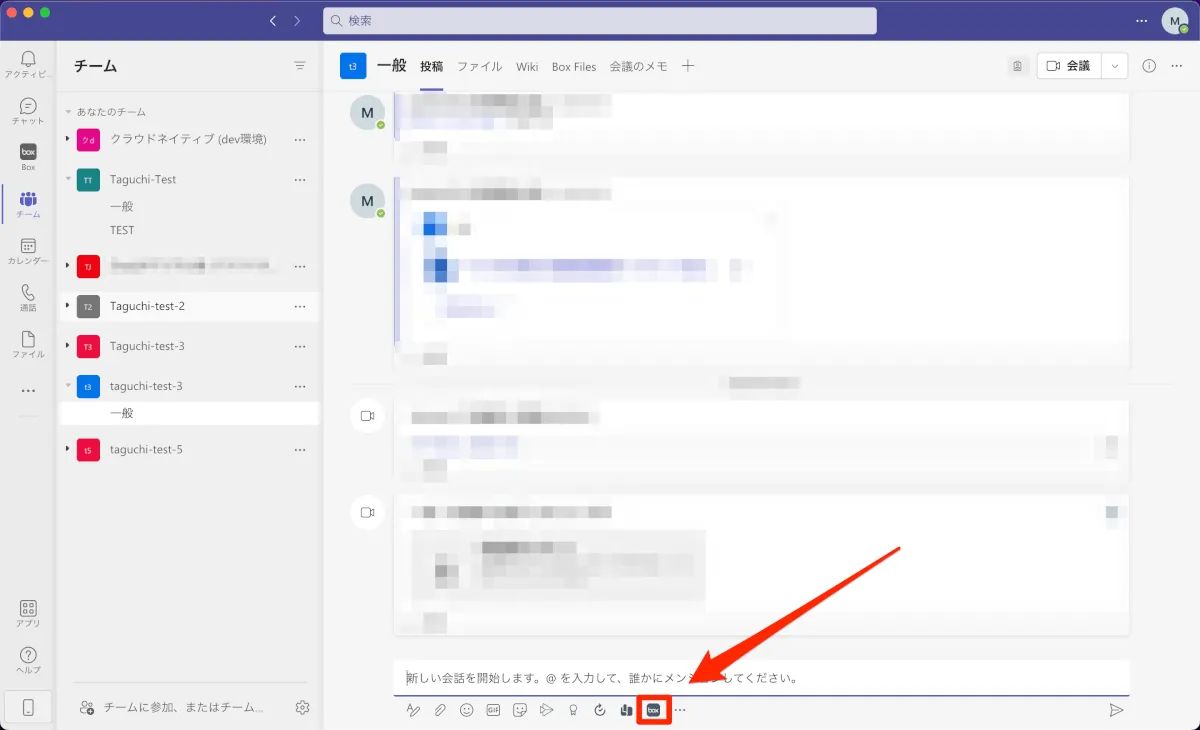The height and width of the screenshot is (730, 1200).
Task: Open the Box Files tab
Action: [x=574, y=67]
